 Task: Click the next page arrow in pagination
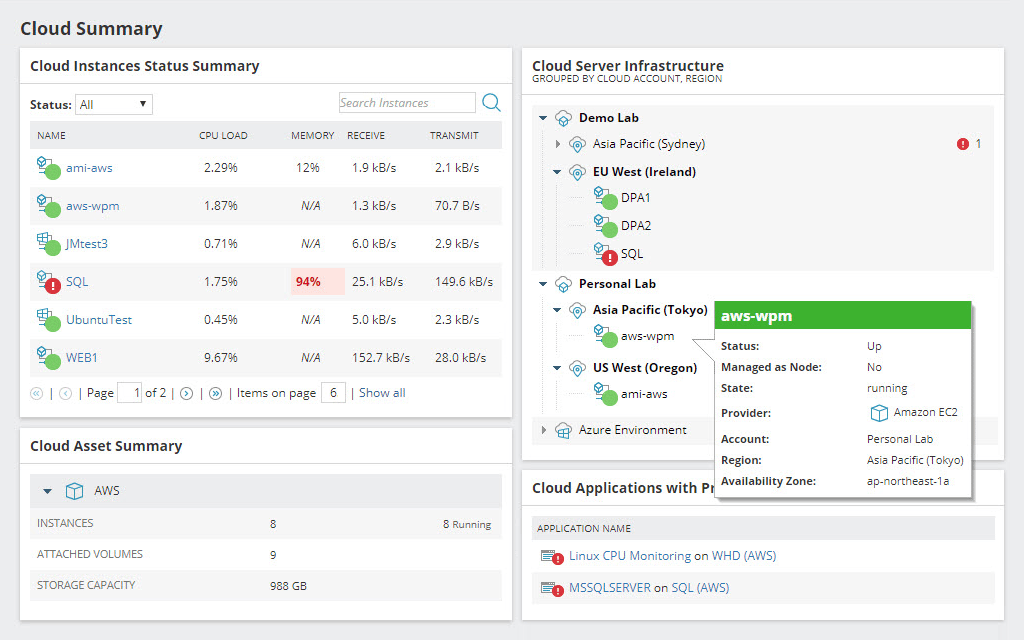[x=185, y=392]
